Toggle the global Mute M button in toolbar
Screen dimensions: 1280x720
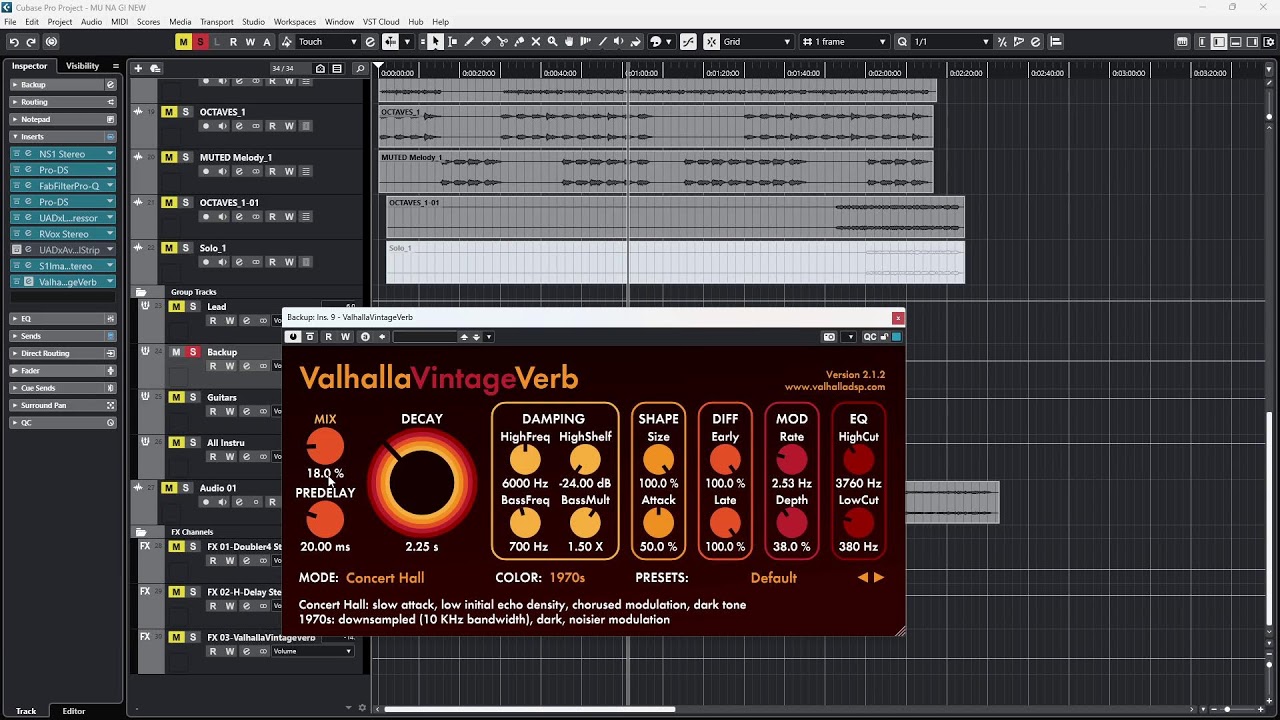(x=183, y=42)
